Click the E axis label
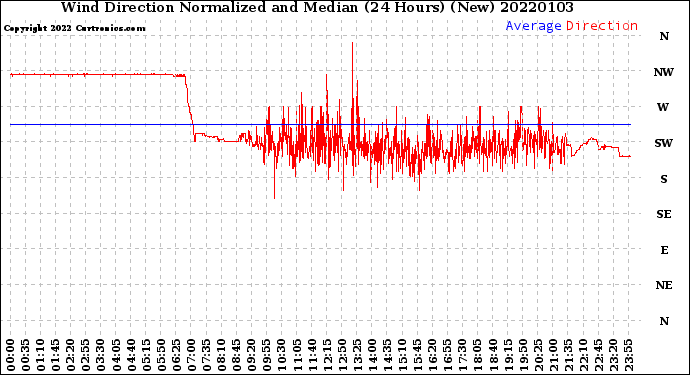Viewport: 690px width, 375px height. click(x=664, y=250)
